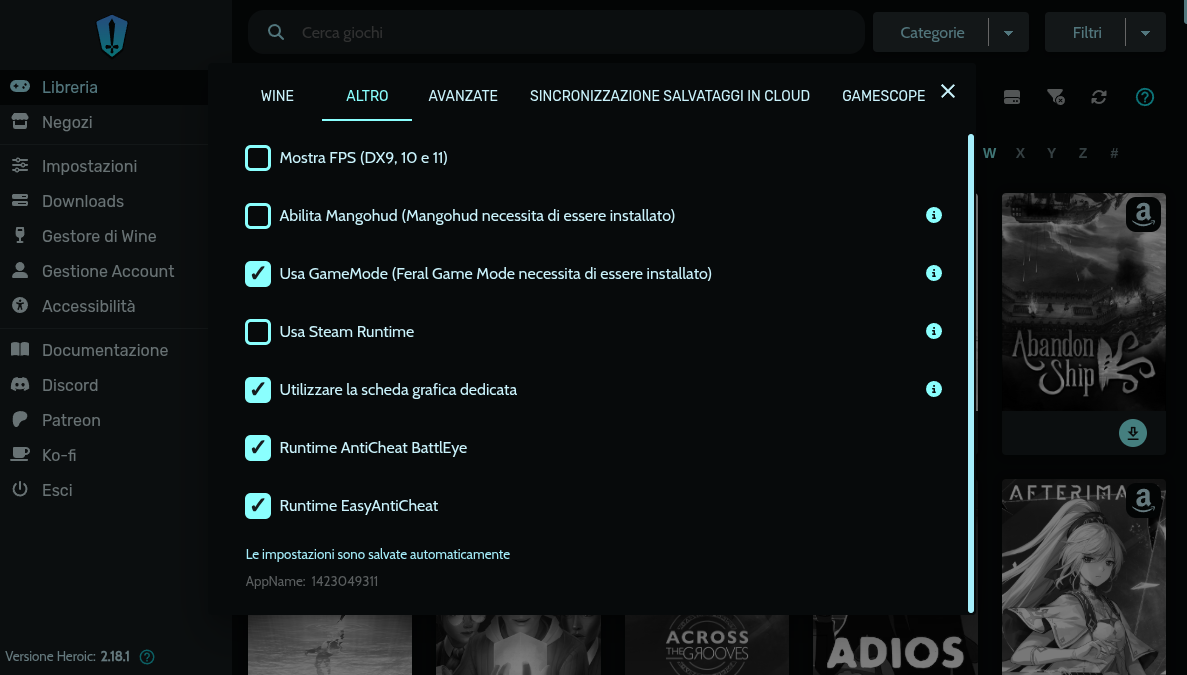Open Gestione Account
Image resolution: width=1187 pixels, height=675 pixels.
[104, 271]
